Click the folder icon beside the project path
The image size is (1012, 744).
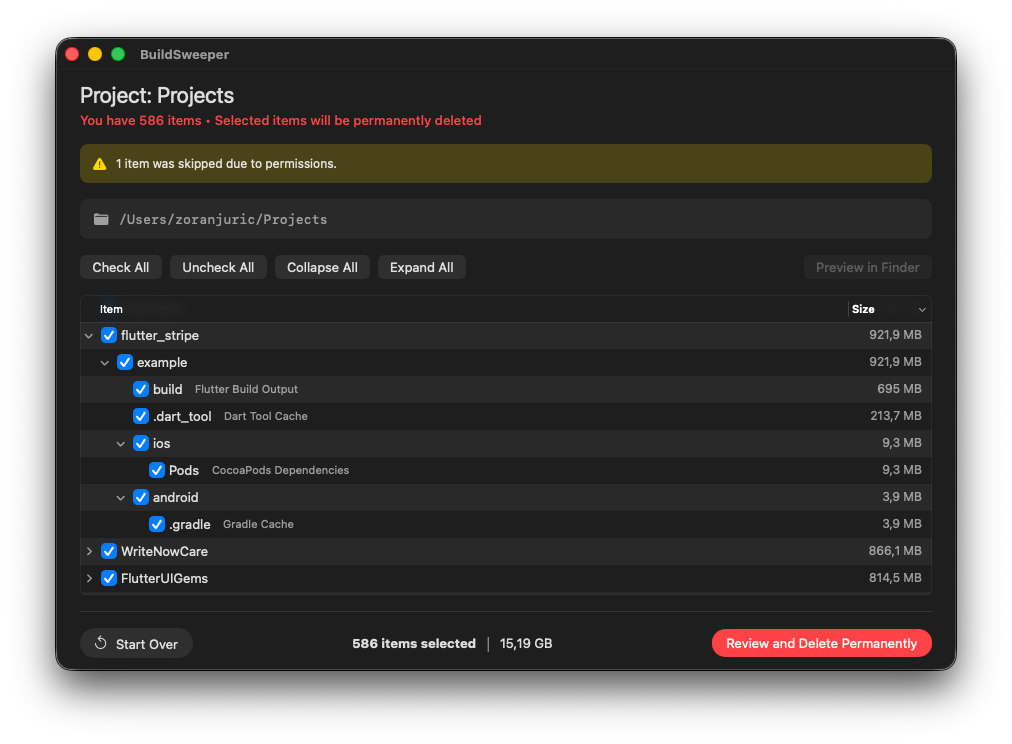pyautogui.click(x=101, y=219)
